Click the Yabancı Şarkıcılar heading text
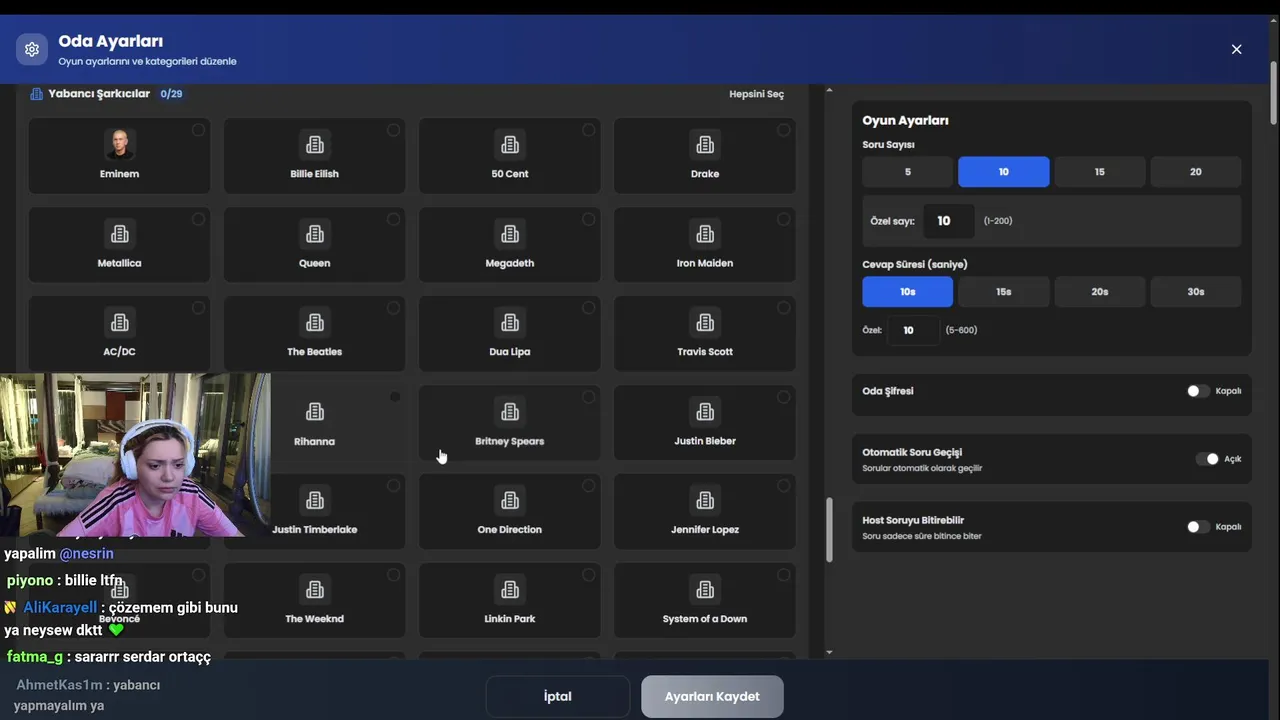 pos(99,94)
